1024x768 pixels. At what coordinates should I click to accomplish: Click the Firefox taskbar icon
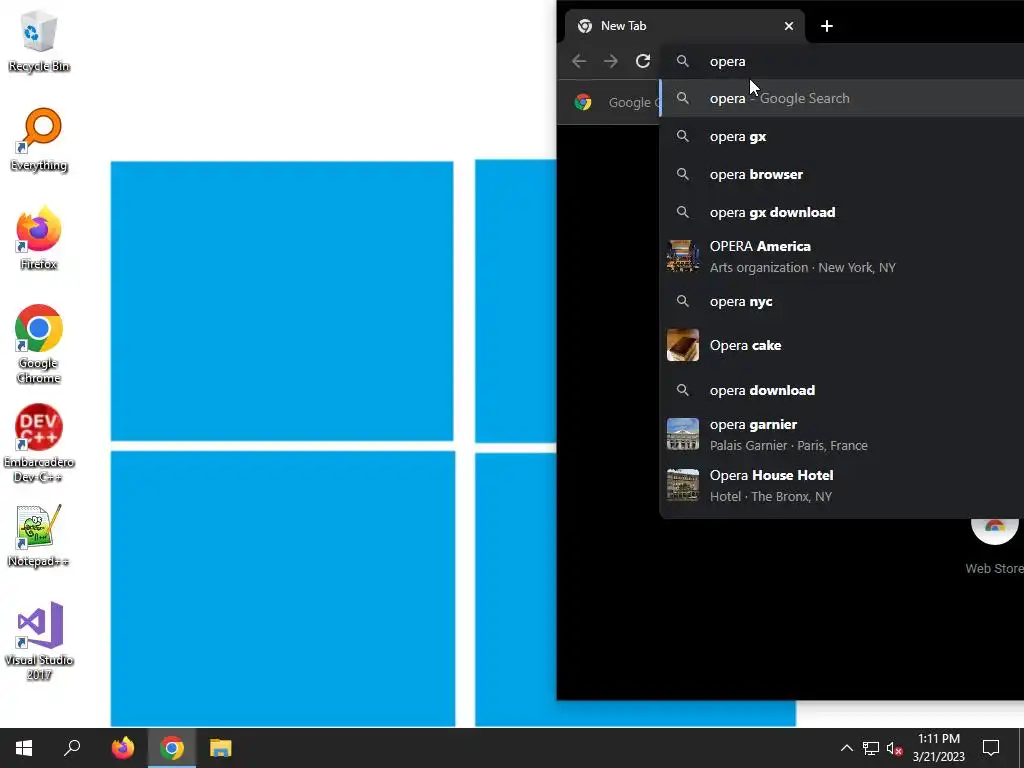click(123, 748)
